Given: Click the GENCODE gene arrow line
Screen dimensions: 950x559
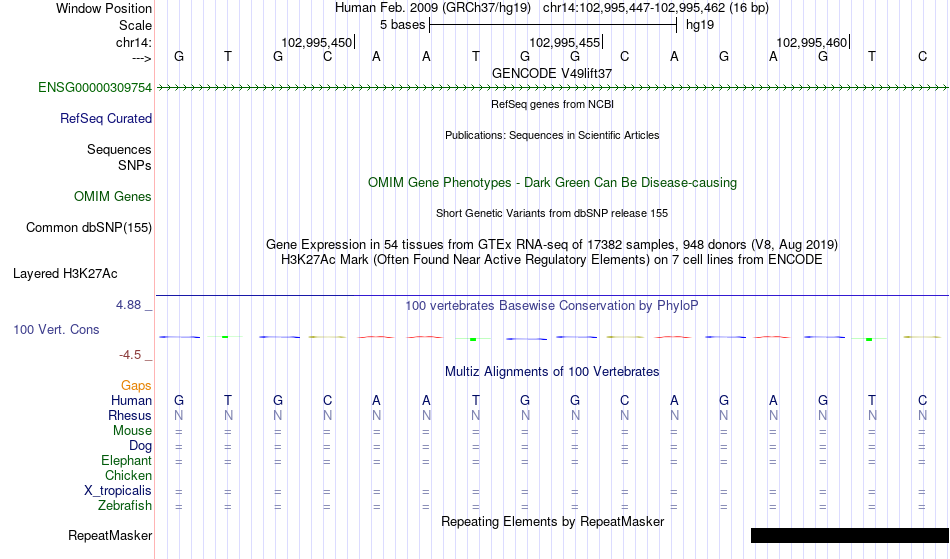Looking at the screenshot, I should (552, 88).
